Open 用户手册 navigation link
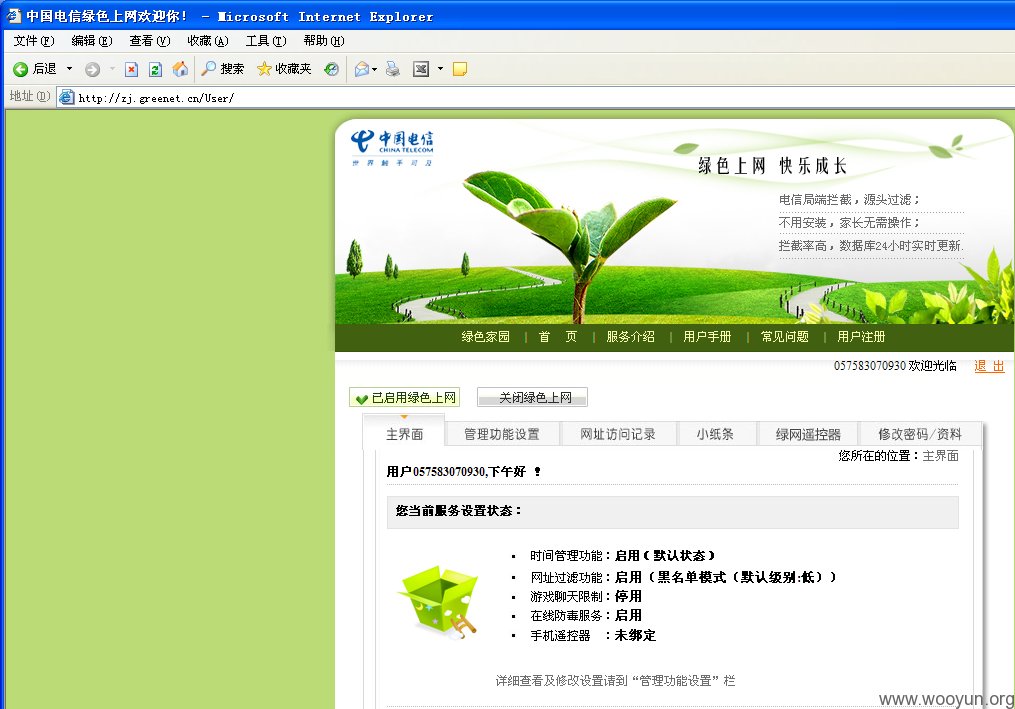The image size is (1015, 709). point(707,337)
